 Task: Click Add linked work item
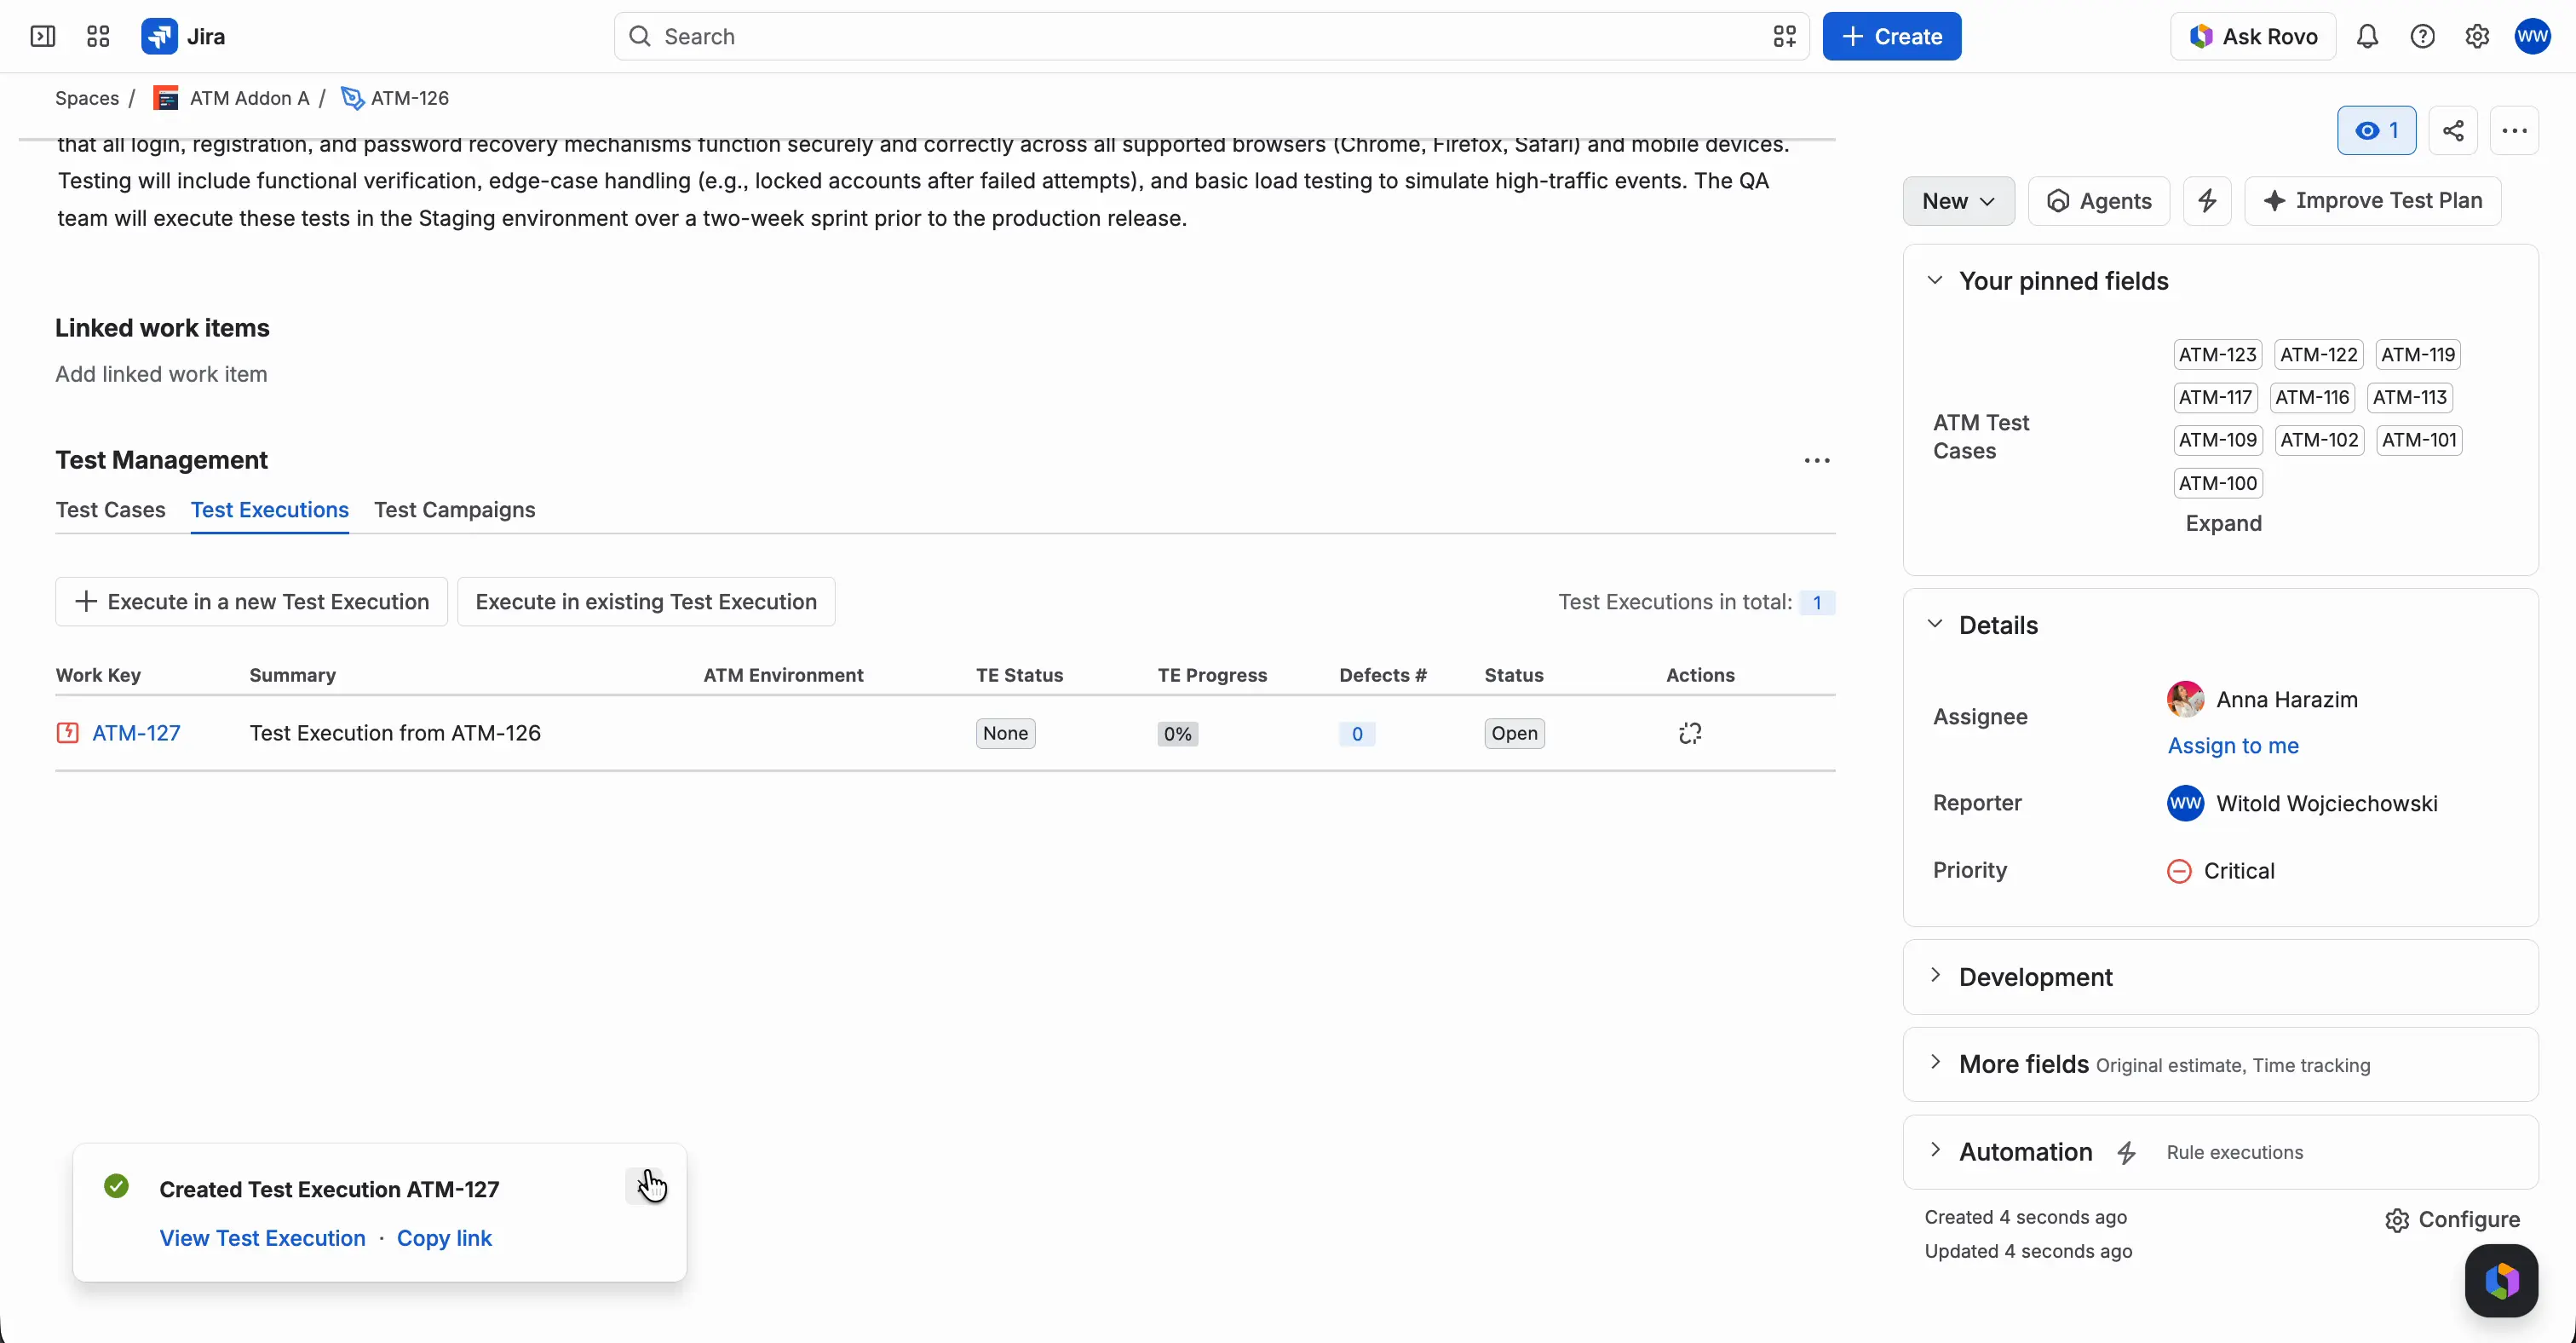[161, 374]
